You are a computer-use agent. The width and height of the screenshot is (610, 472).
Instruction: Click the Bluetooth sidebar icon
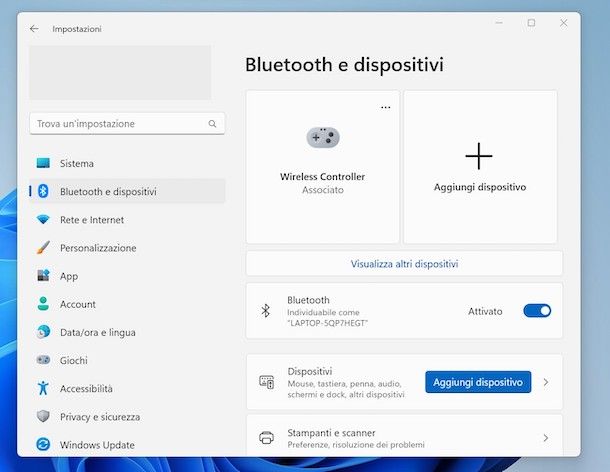43,191
